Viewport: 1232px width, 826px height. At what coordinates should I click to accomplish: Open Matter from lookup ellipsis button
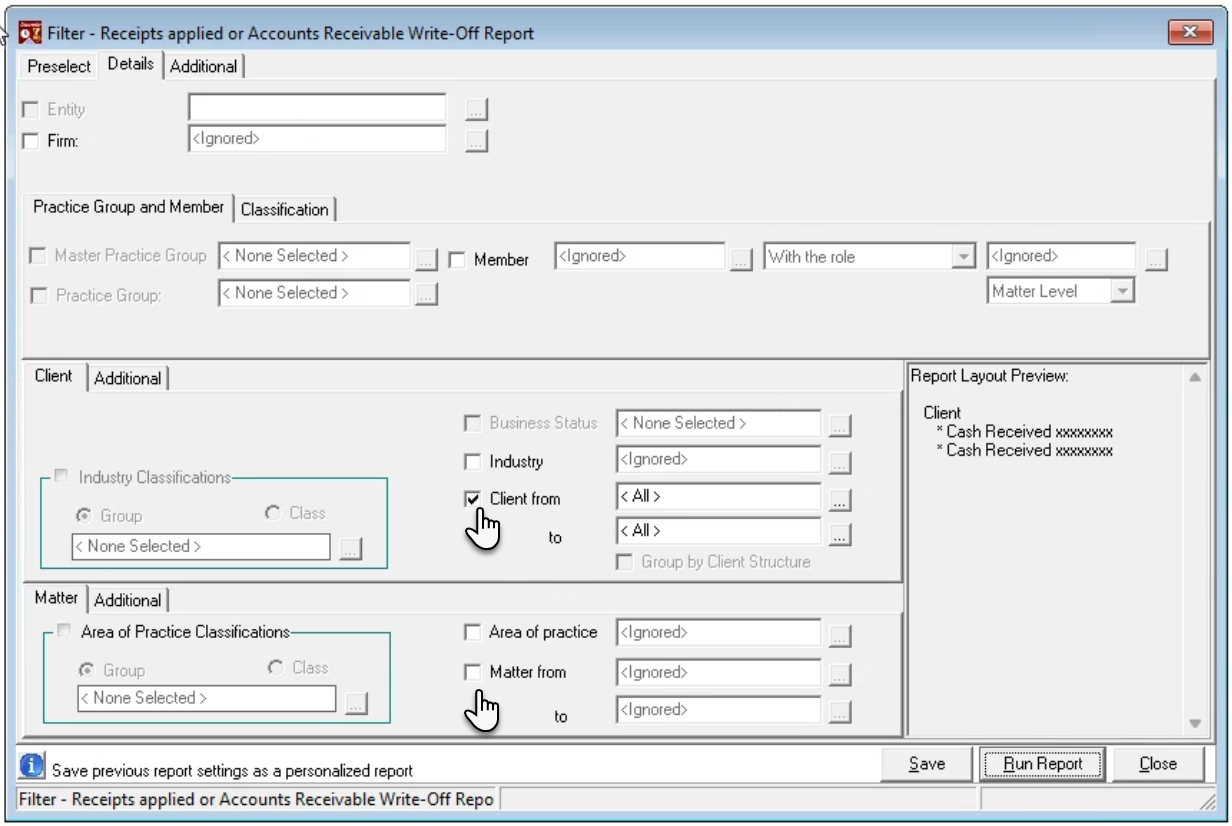840,674
